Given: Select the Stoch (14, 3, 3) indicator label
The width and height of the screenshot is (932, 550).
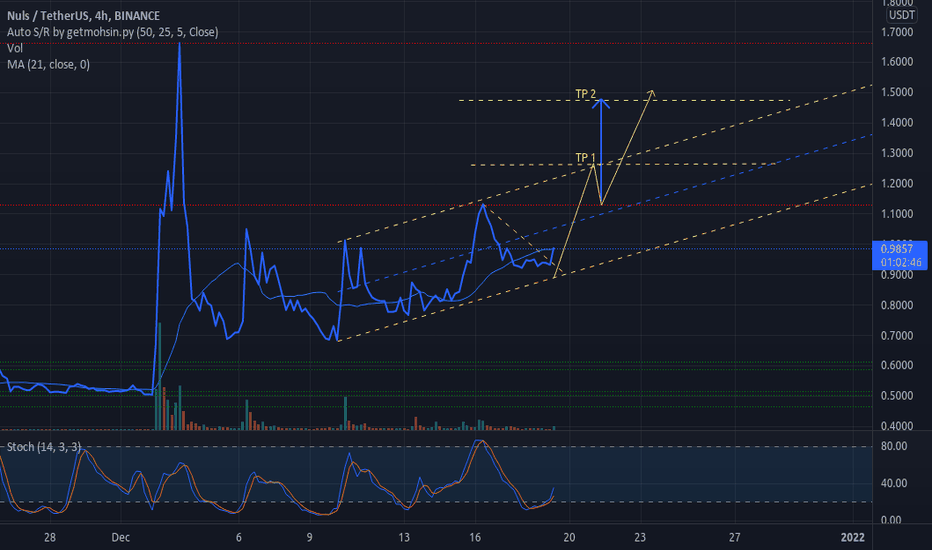Looking at the screenshot, I should [x=44, y=447].
